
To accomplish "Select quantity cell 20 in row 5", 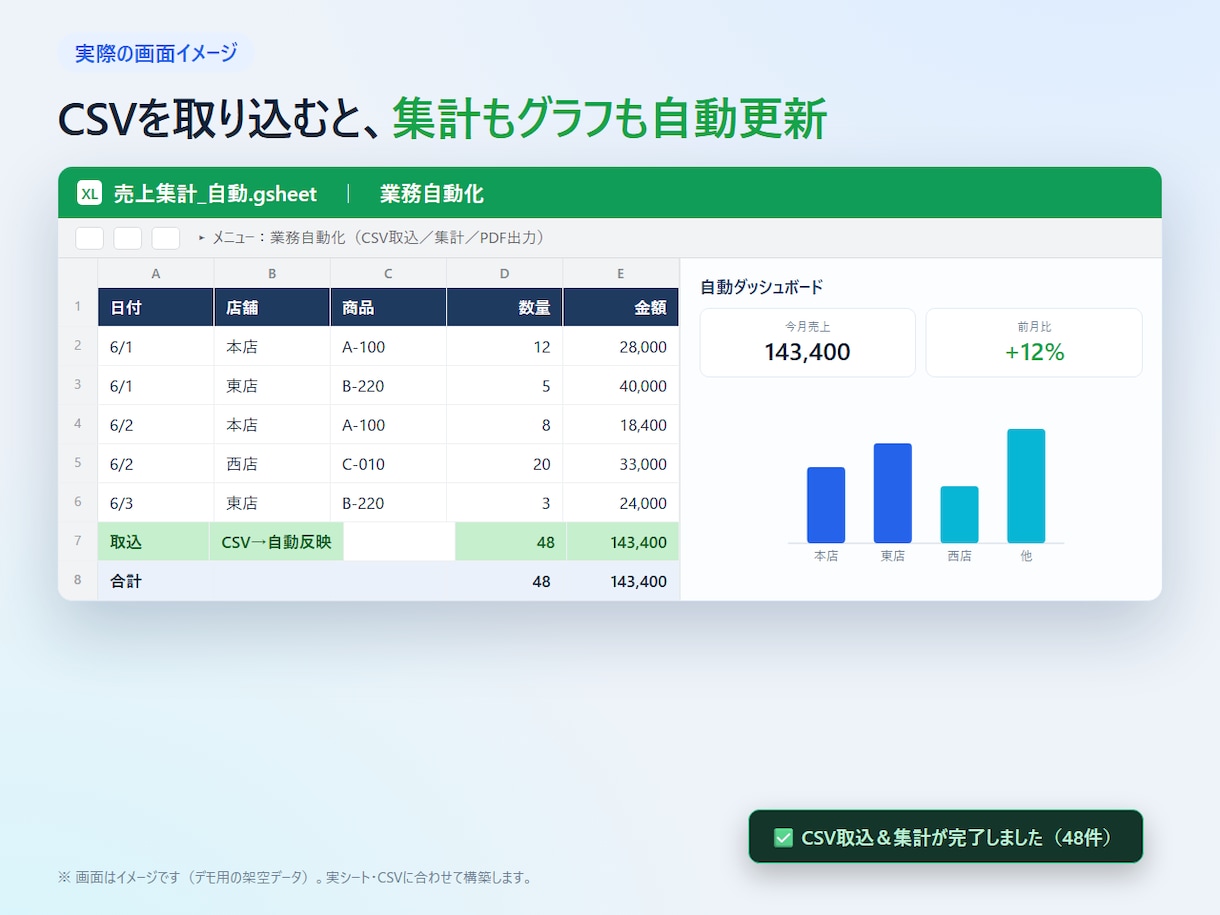I will coord(504,463).
